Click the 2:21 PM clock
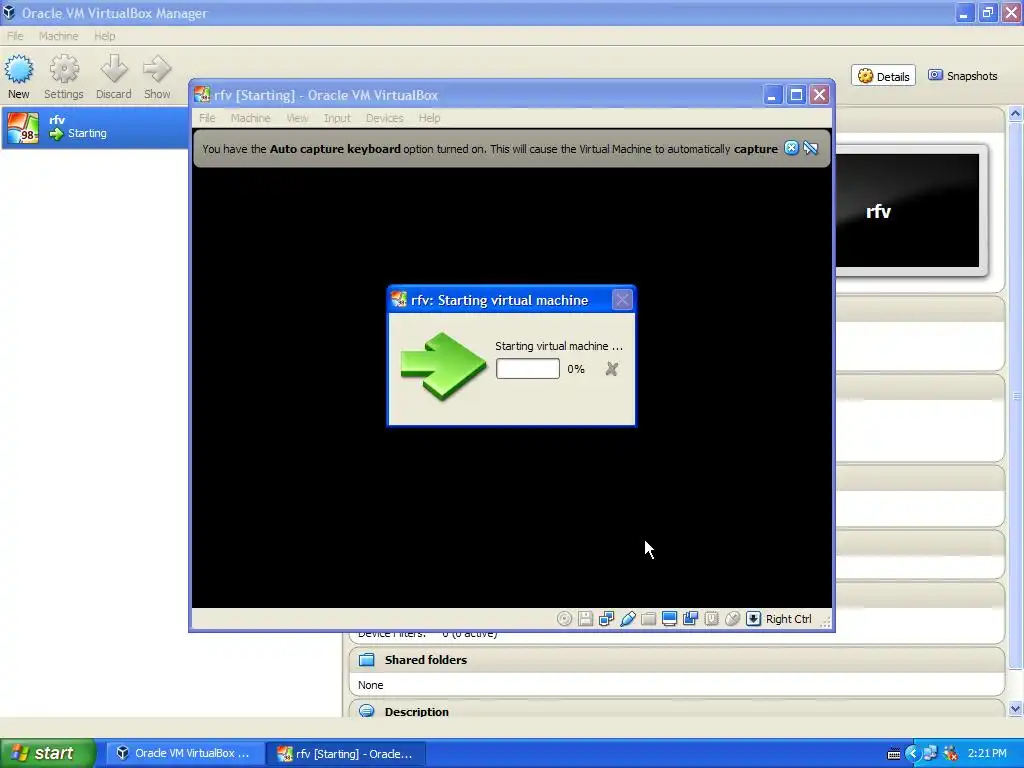The image size is (1024, 768). 987,754
